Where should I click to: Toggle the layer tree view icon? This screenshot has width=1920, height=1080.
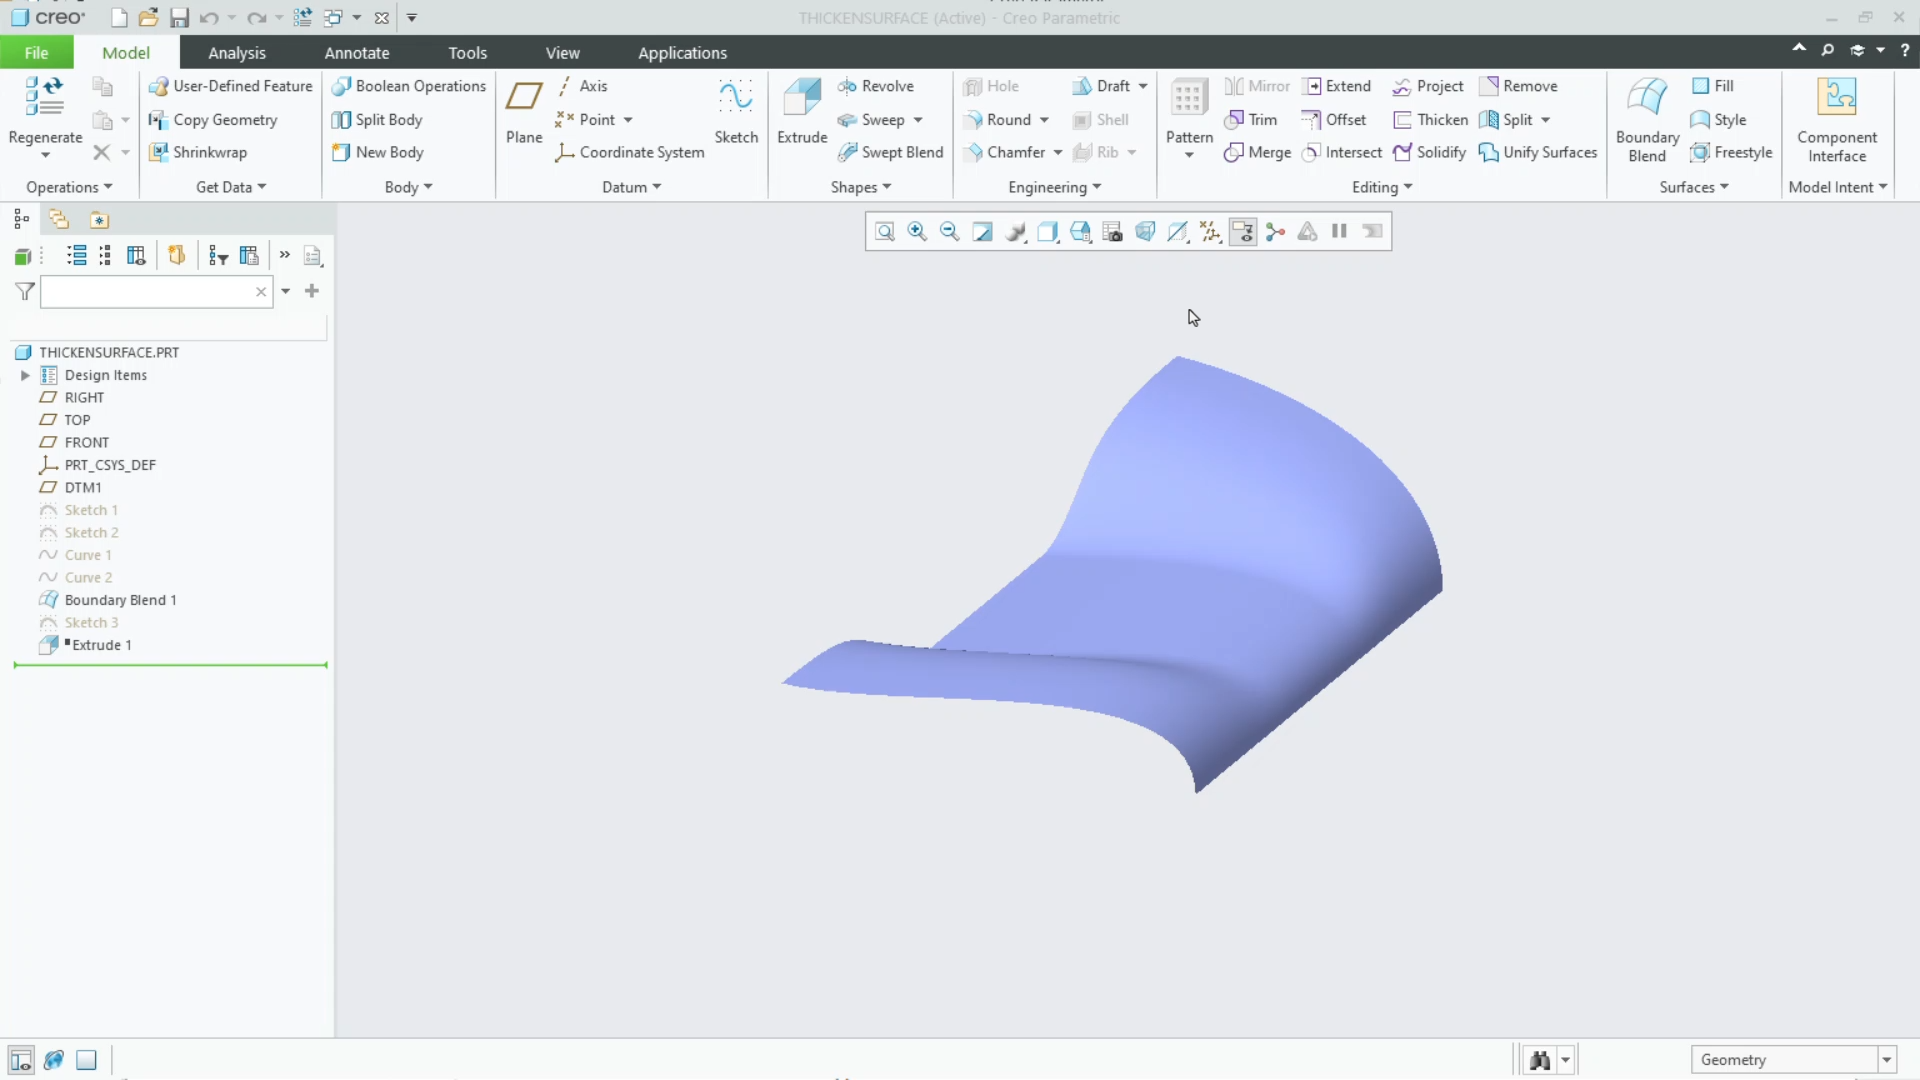pos(59,220)
